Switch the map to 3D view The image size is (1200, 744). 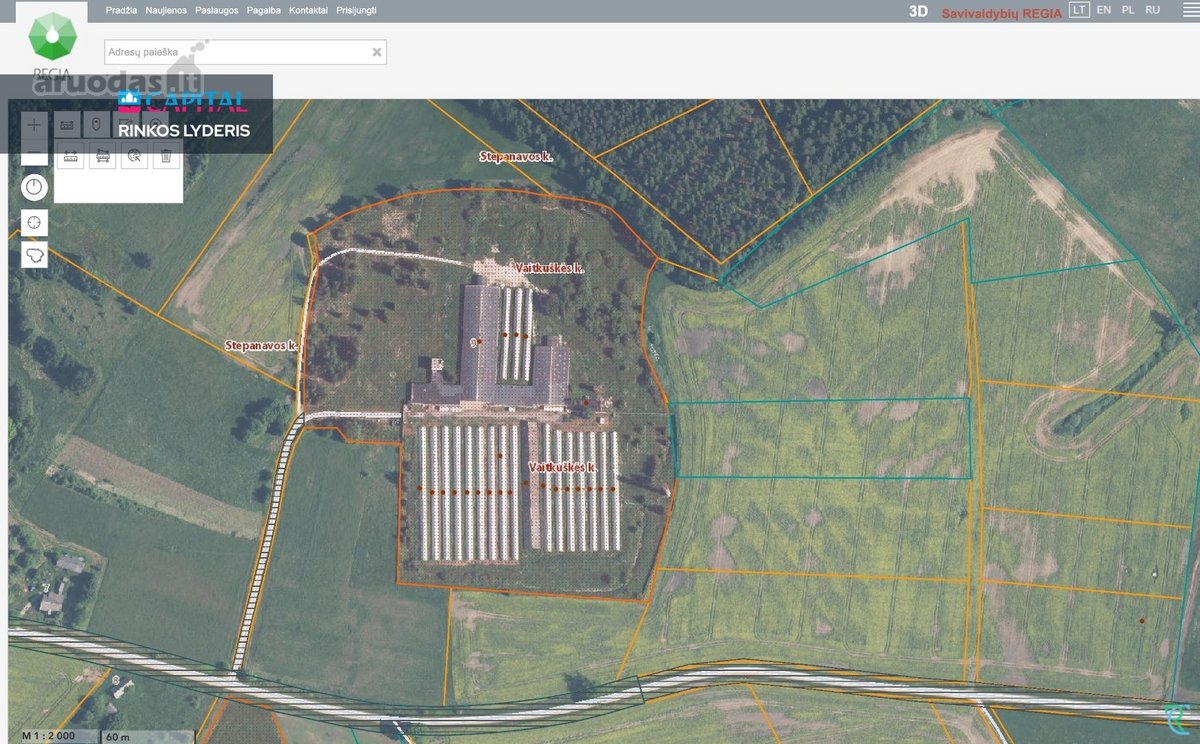pyautogui.click(x=918, y=11)
